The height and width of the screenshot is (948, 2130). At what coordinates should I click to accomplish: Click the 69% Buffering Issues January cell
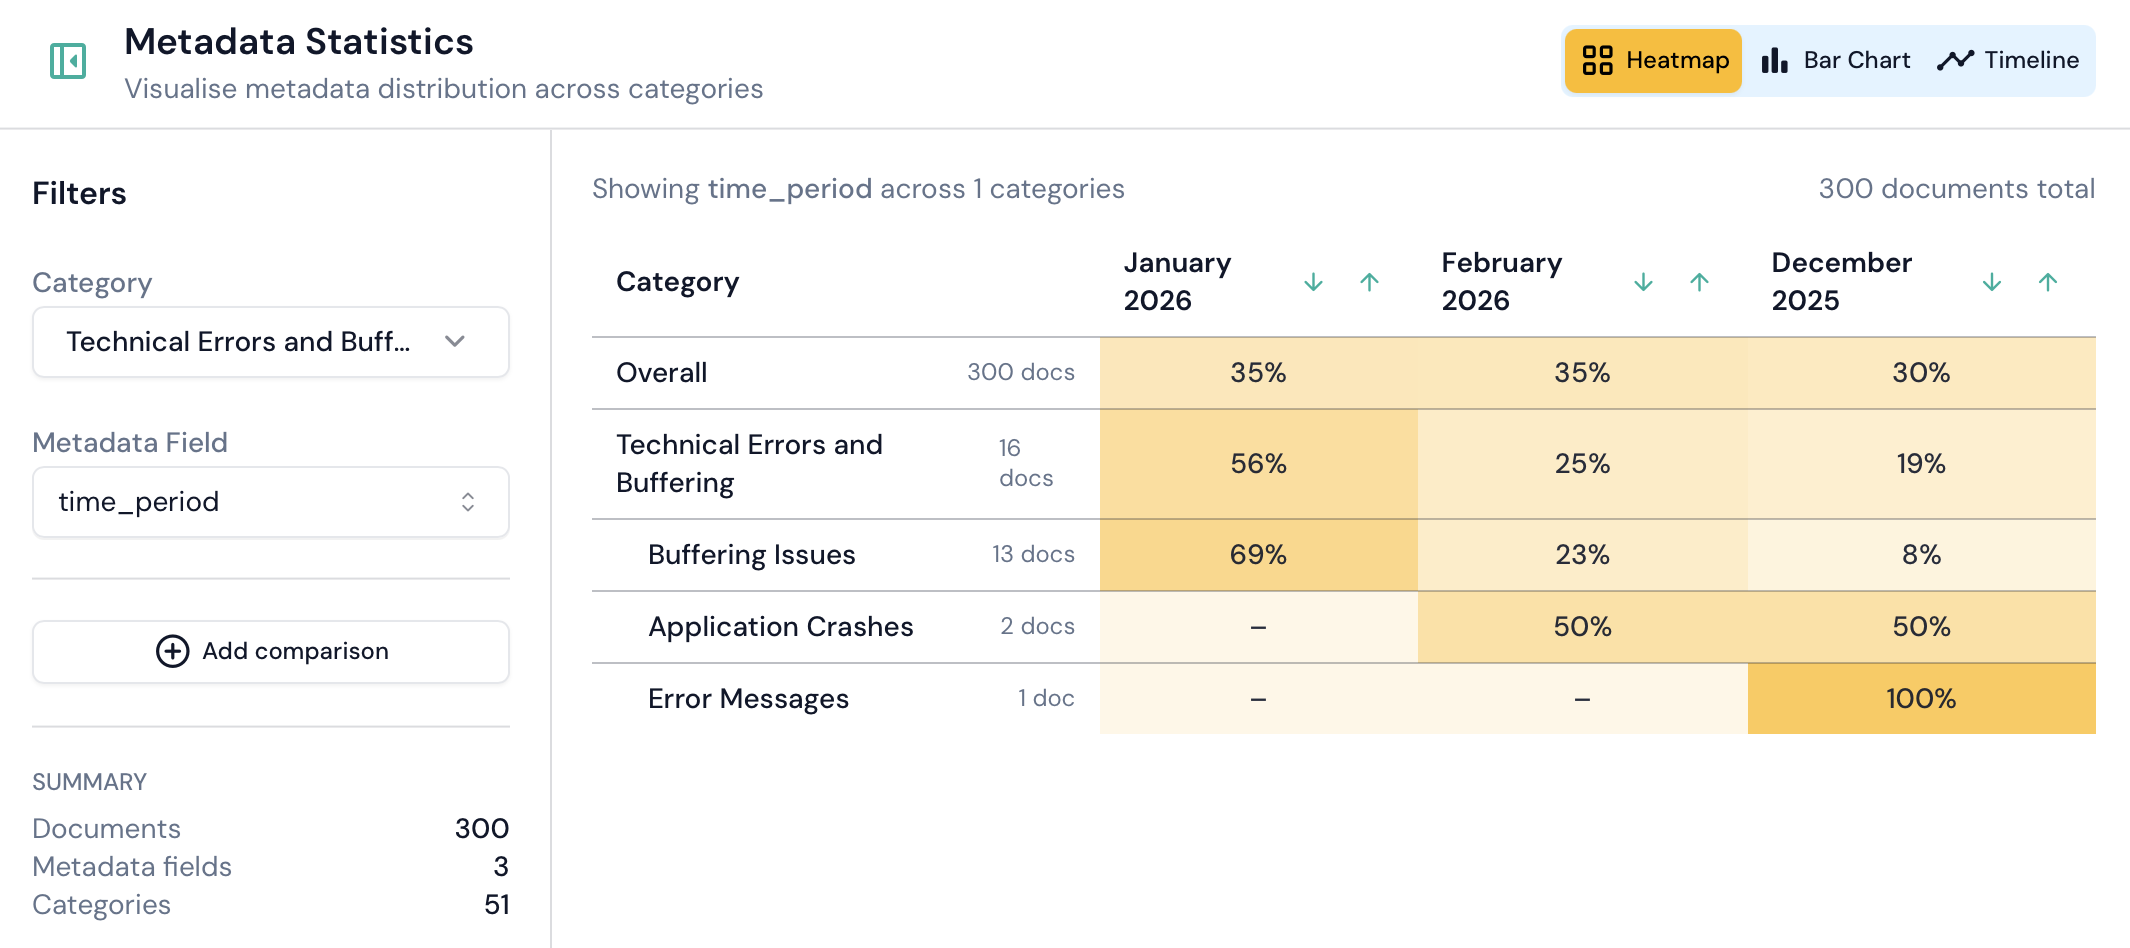[1257, 555]
